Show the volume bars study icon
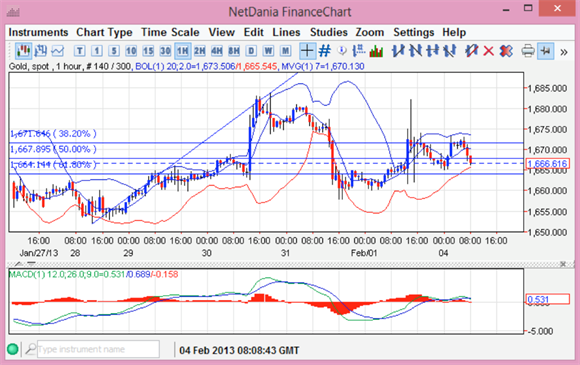 (376, 51)
